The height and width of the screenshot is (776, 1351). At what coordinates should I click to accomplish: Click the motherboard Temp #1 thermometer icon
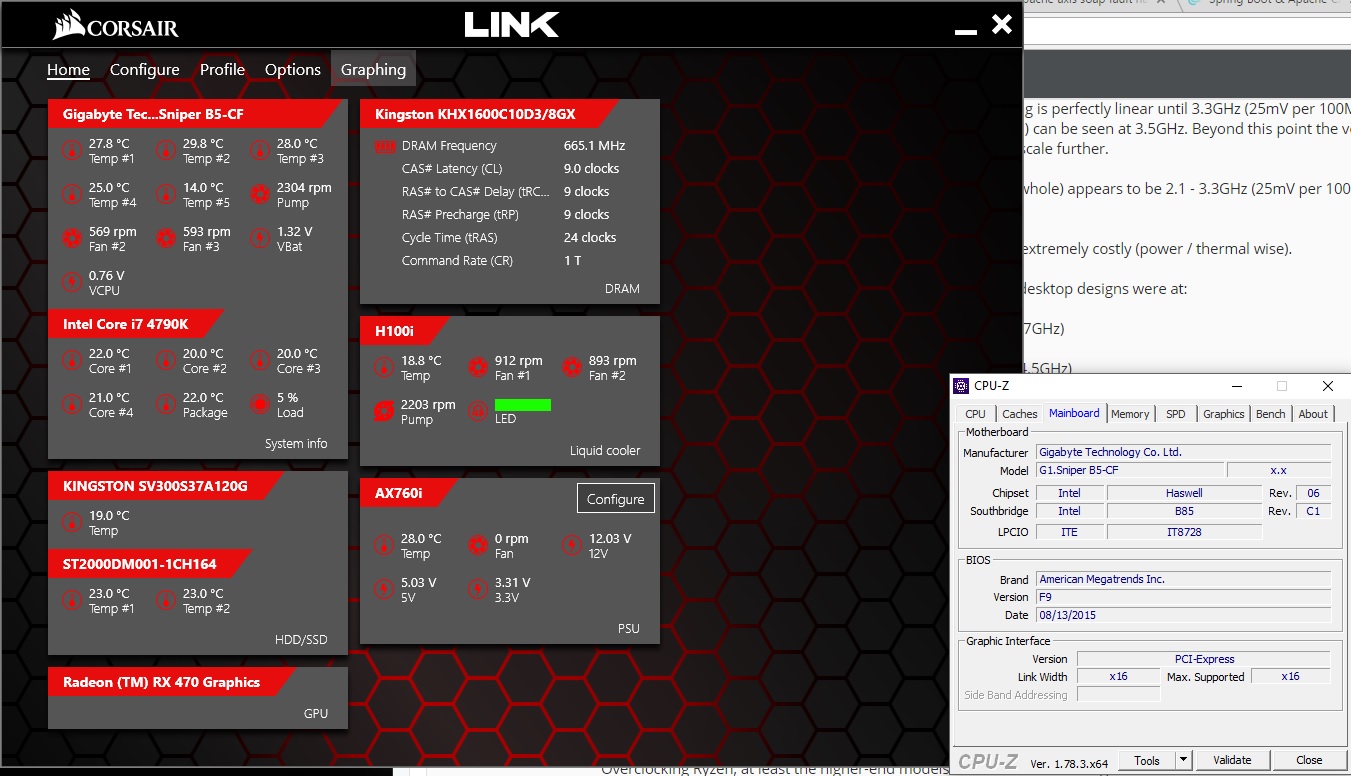tap(72, 151)
